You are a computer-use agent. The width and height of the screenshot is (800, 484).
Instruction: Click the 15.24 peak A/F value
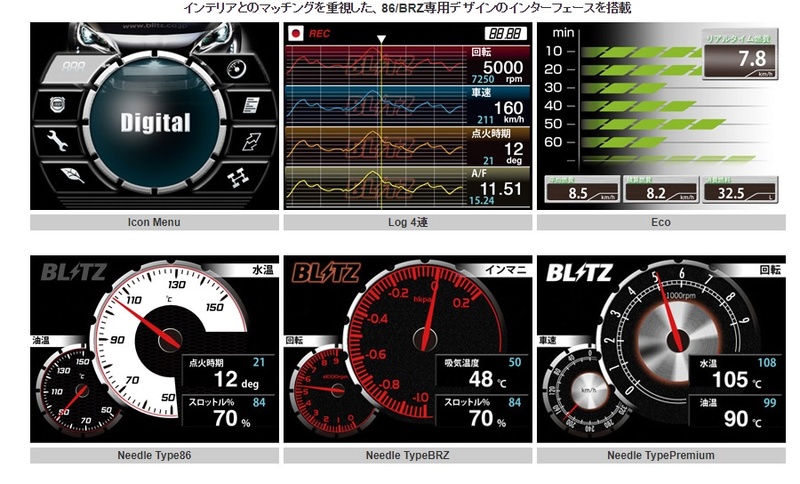(482, 201)
